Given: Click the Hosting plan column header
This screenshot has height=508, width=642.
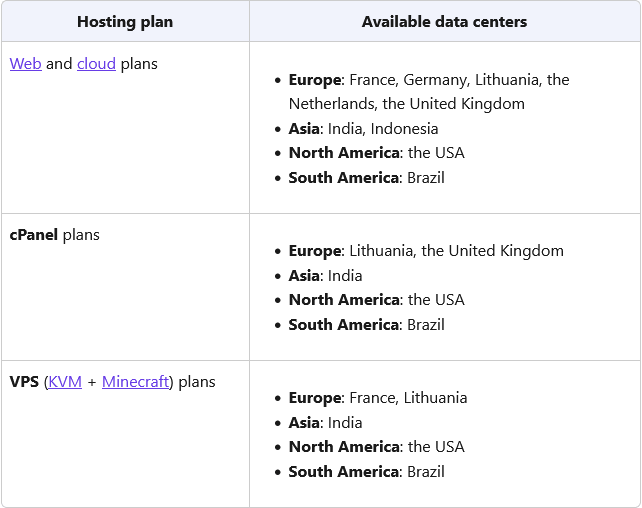Looking at the screenshot, I should point(125,21).
